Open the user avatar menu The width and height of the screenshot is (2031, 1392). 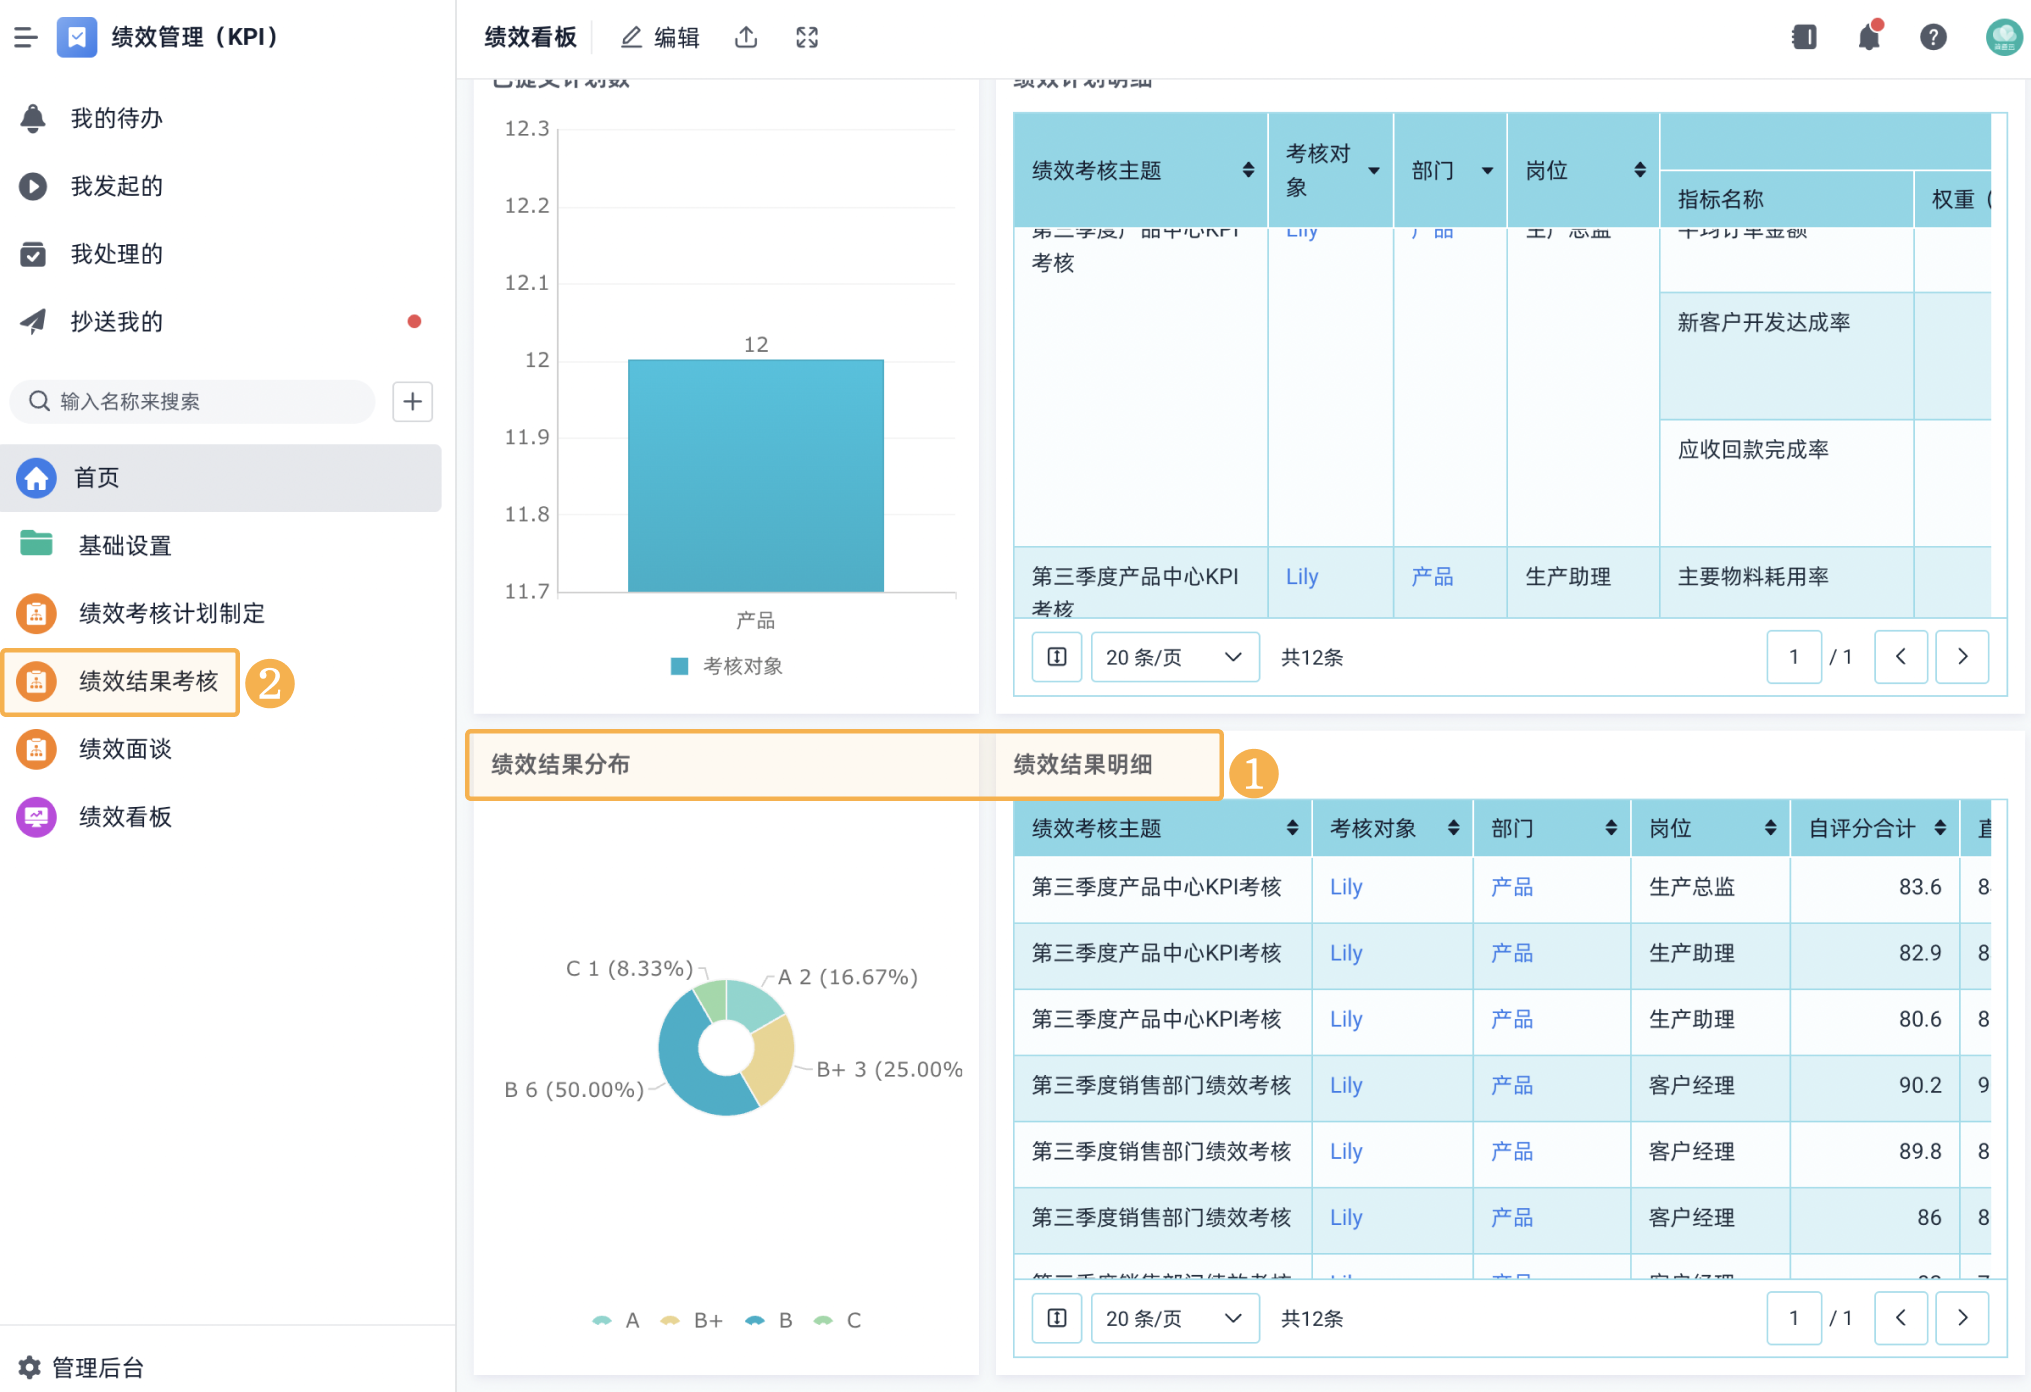pos(2003,38)
